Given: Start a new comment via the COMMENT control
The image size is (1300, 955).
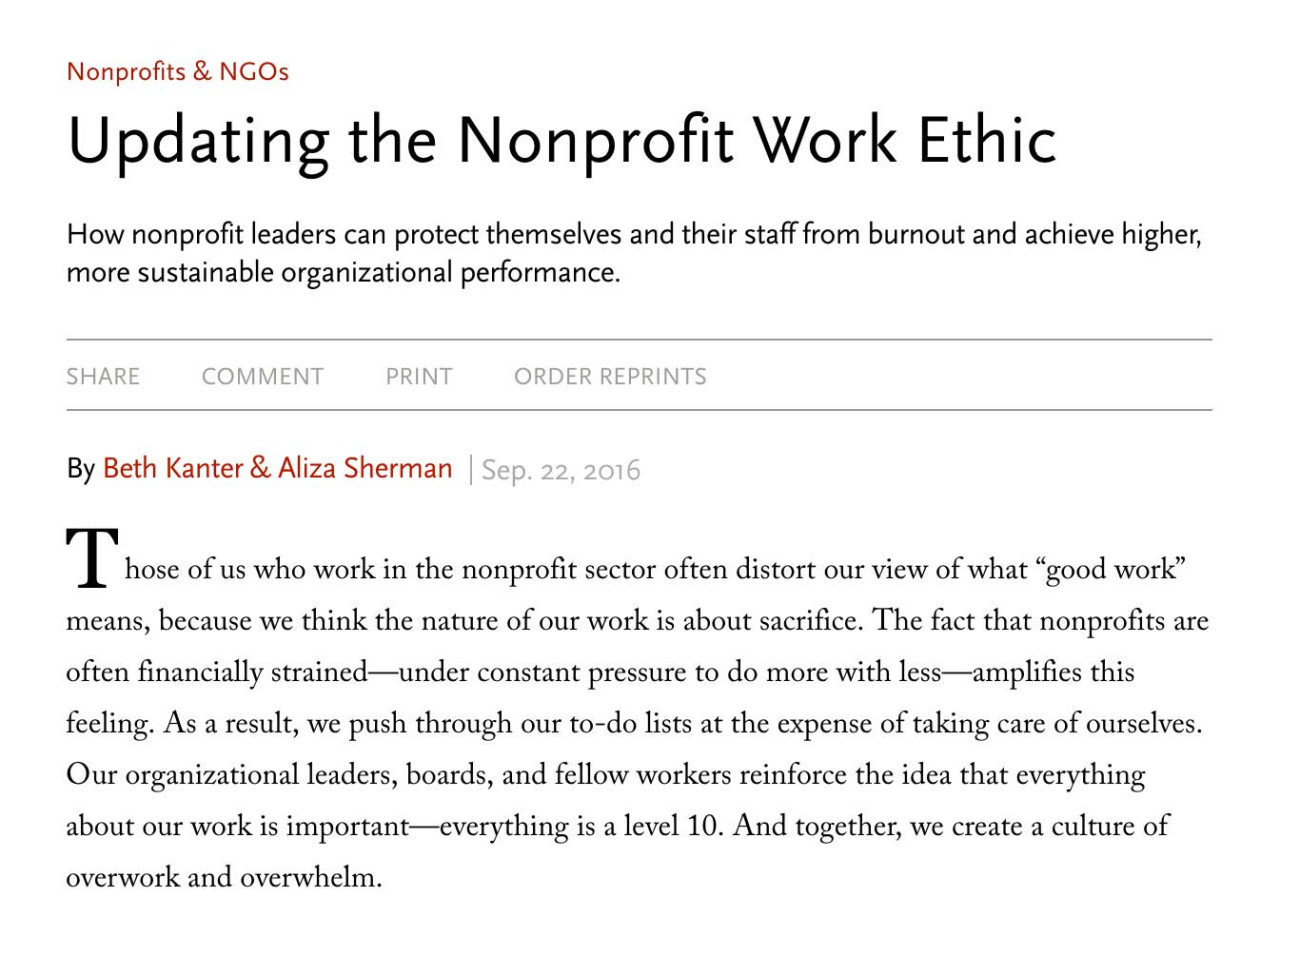Looking at the screenshot, I should (x=262, y=376).
